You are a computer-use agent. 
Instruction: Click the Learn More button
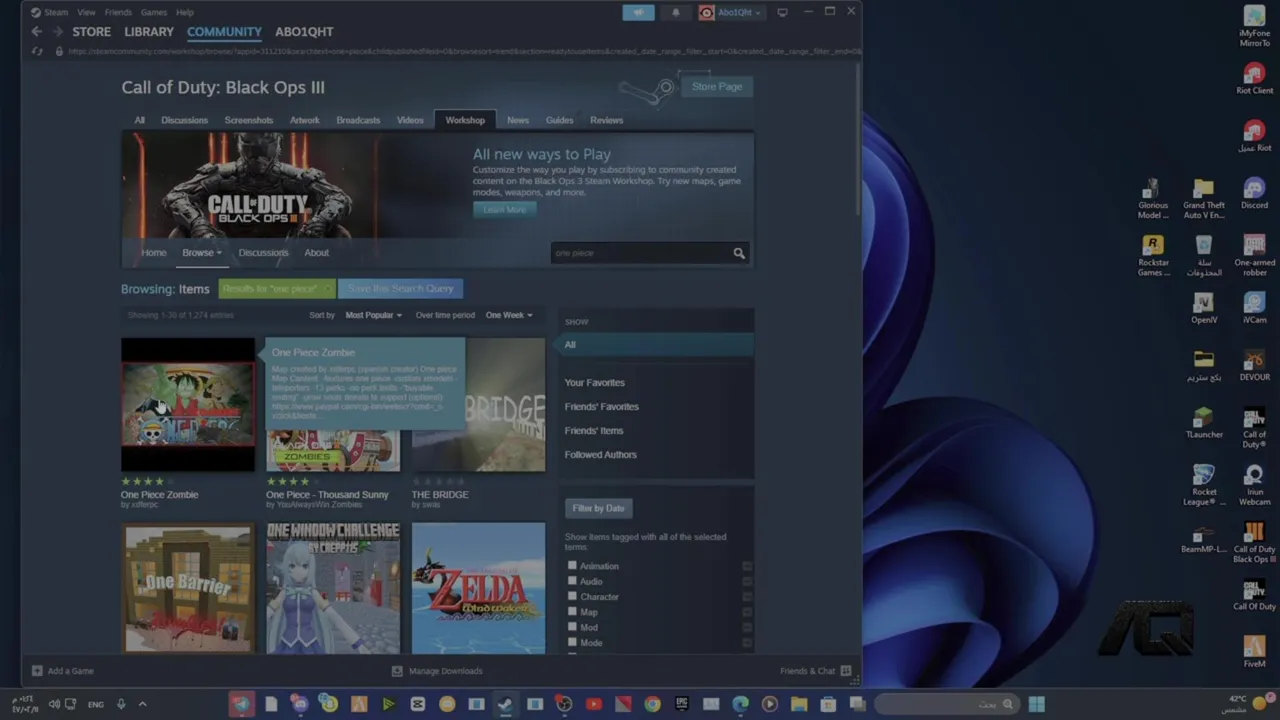pos(504,209)
